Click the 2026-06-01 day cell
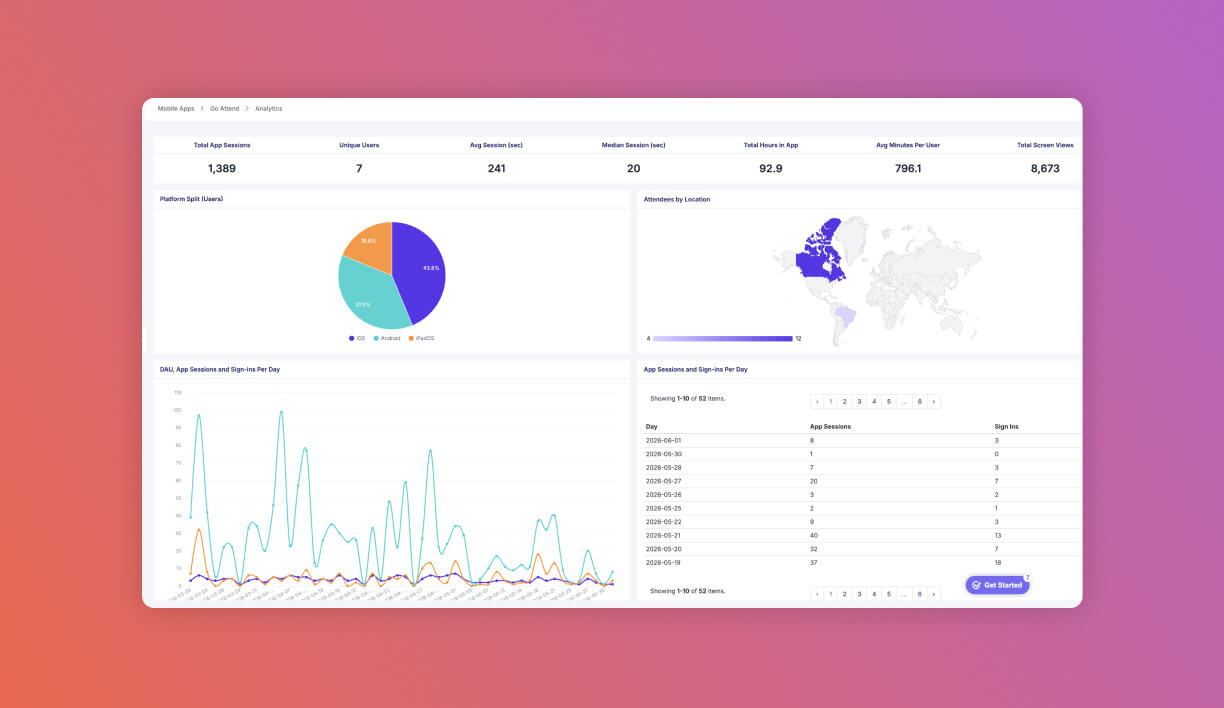The width and height of the screenshot is (1224, 708). pyautogui.click(x=664, y=440)
